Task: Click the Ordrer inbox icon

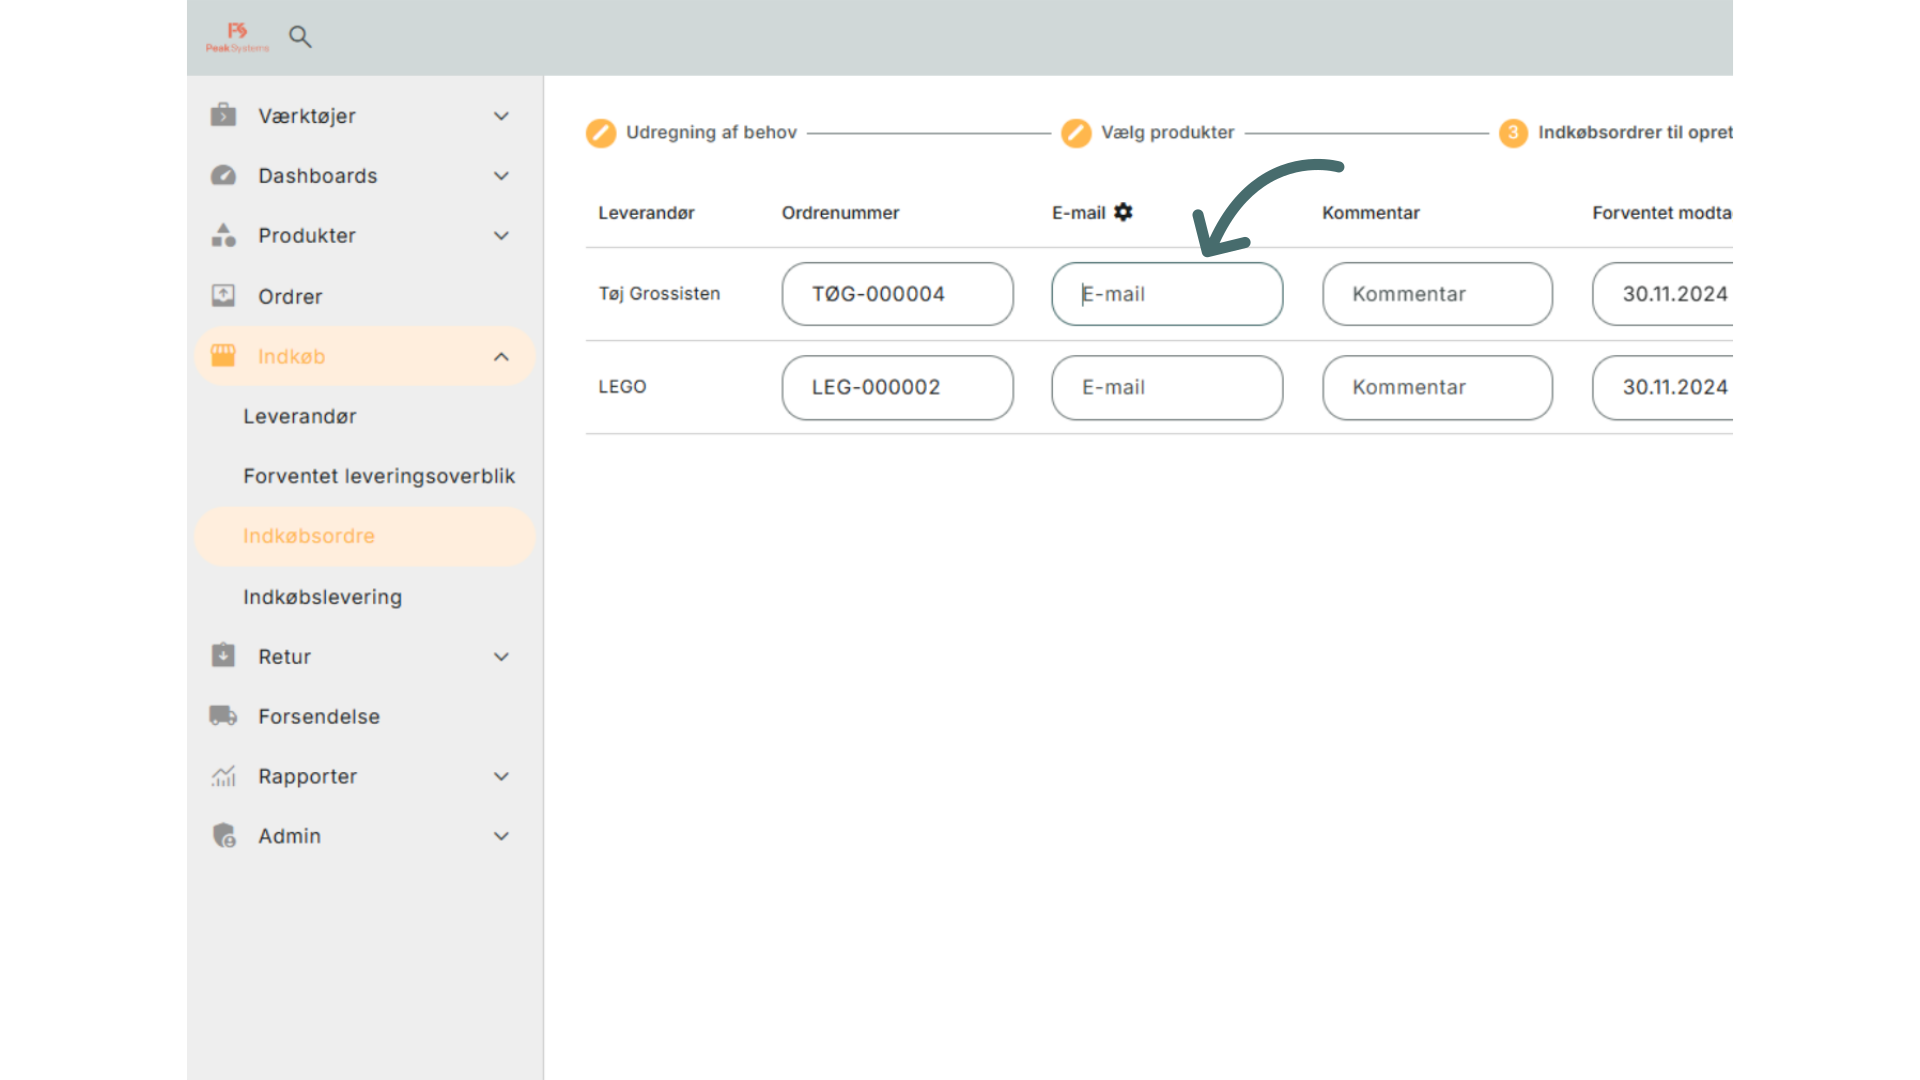Action: pos(223,296)
